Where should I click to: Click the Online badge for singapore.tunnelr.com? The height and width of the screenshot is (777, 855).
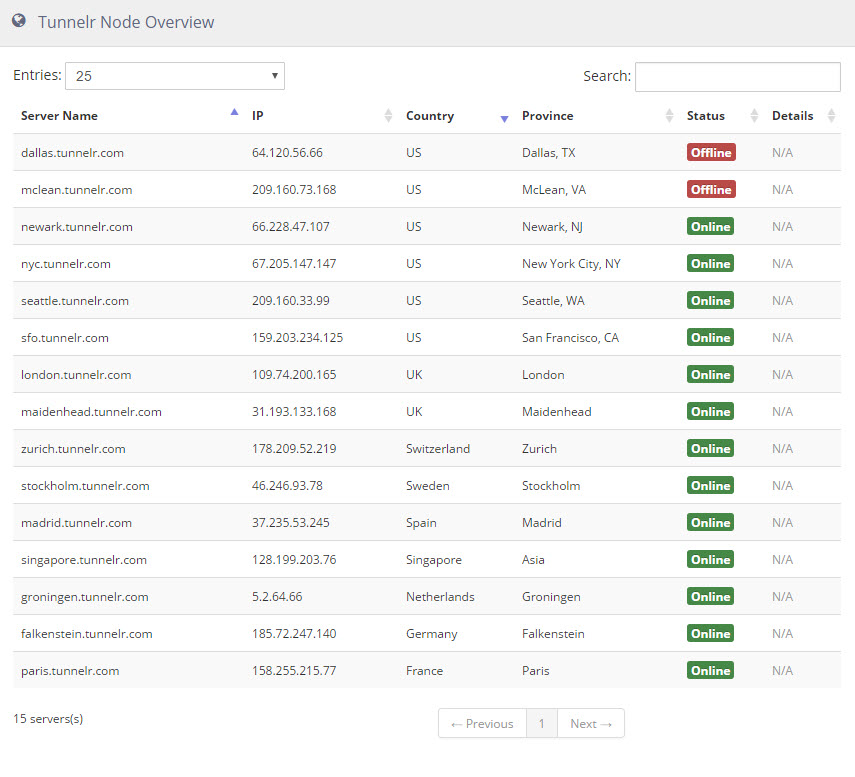tap(710, 560)
